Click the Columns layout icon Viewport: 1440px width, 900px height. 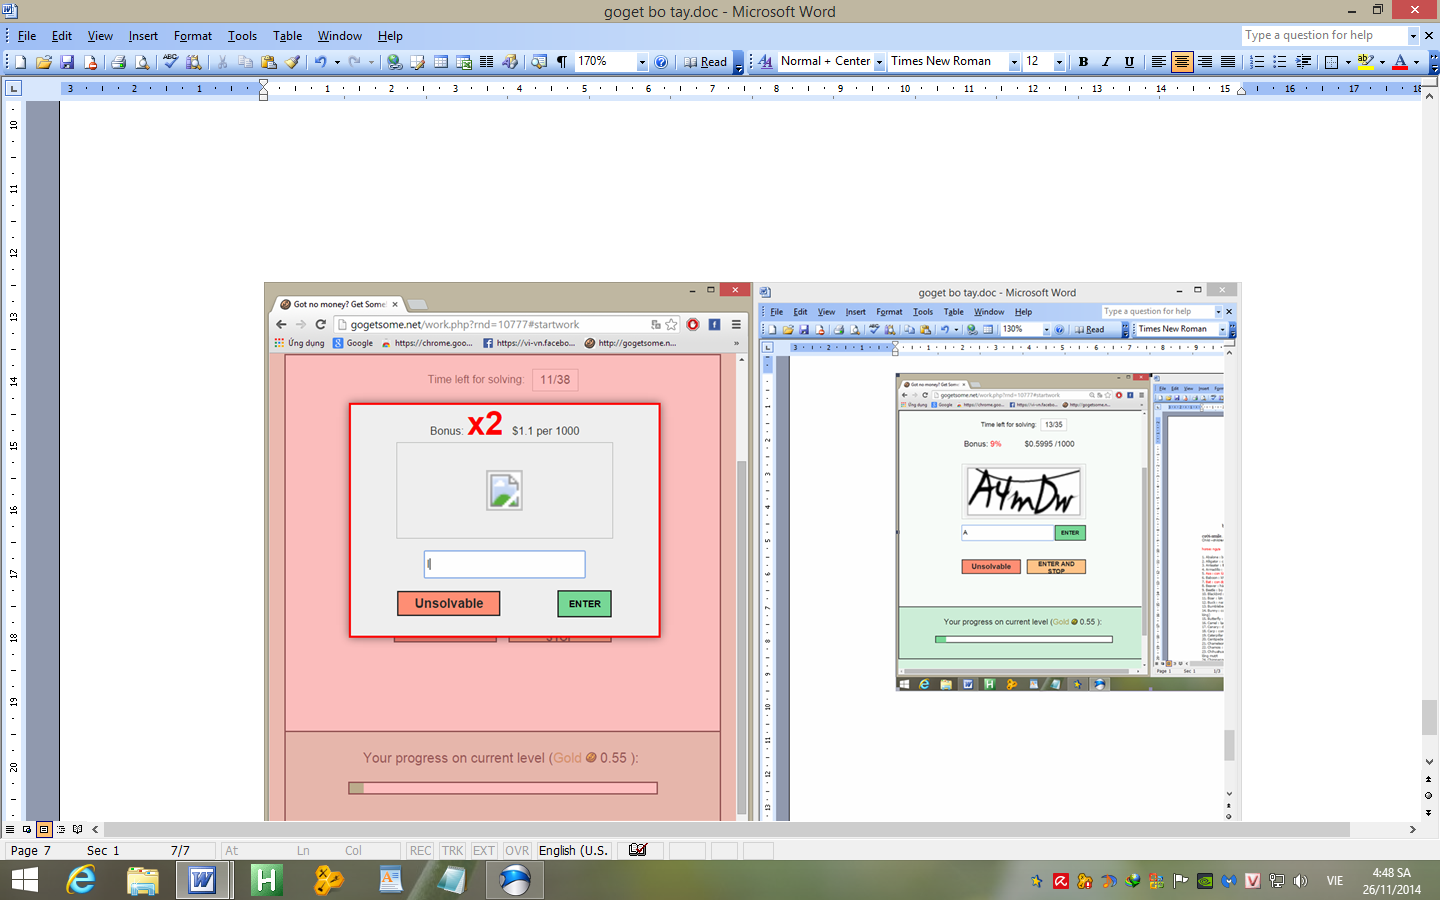487,62
